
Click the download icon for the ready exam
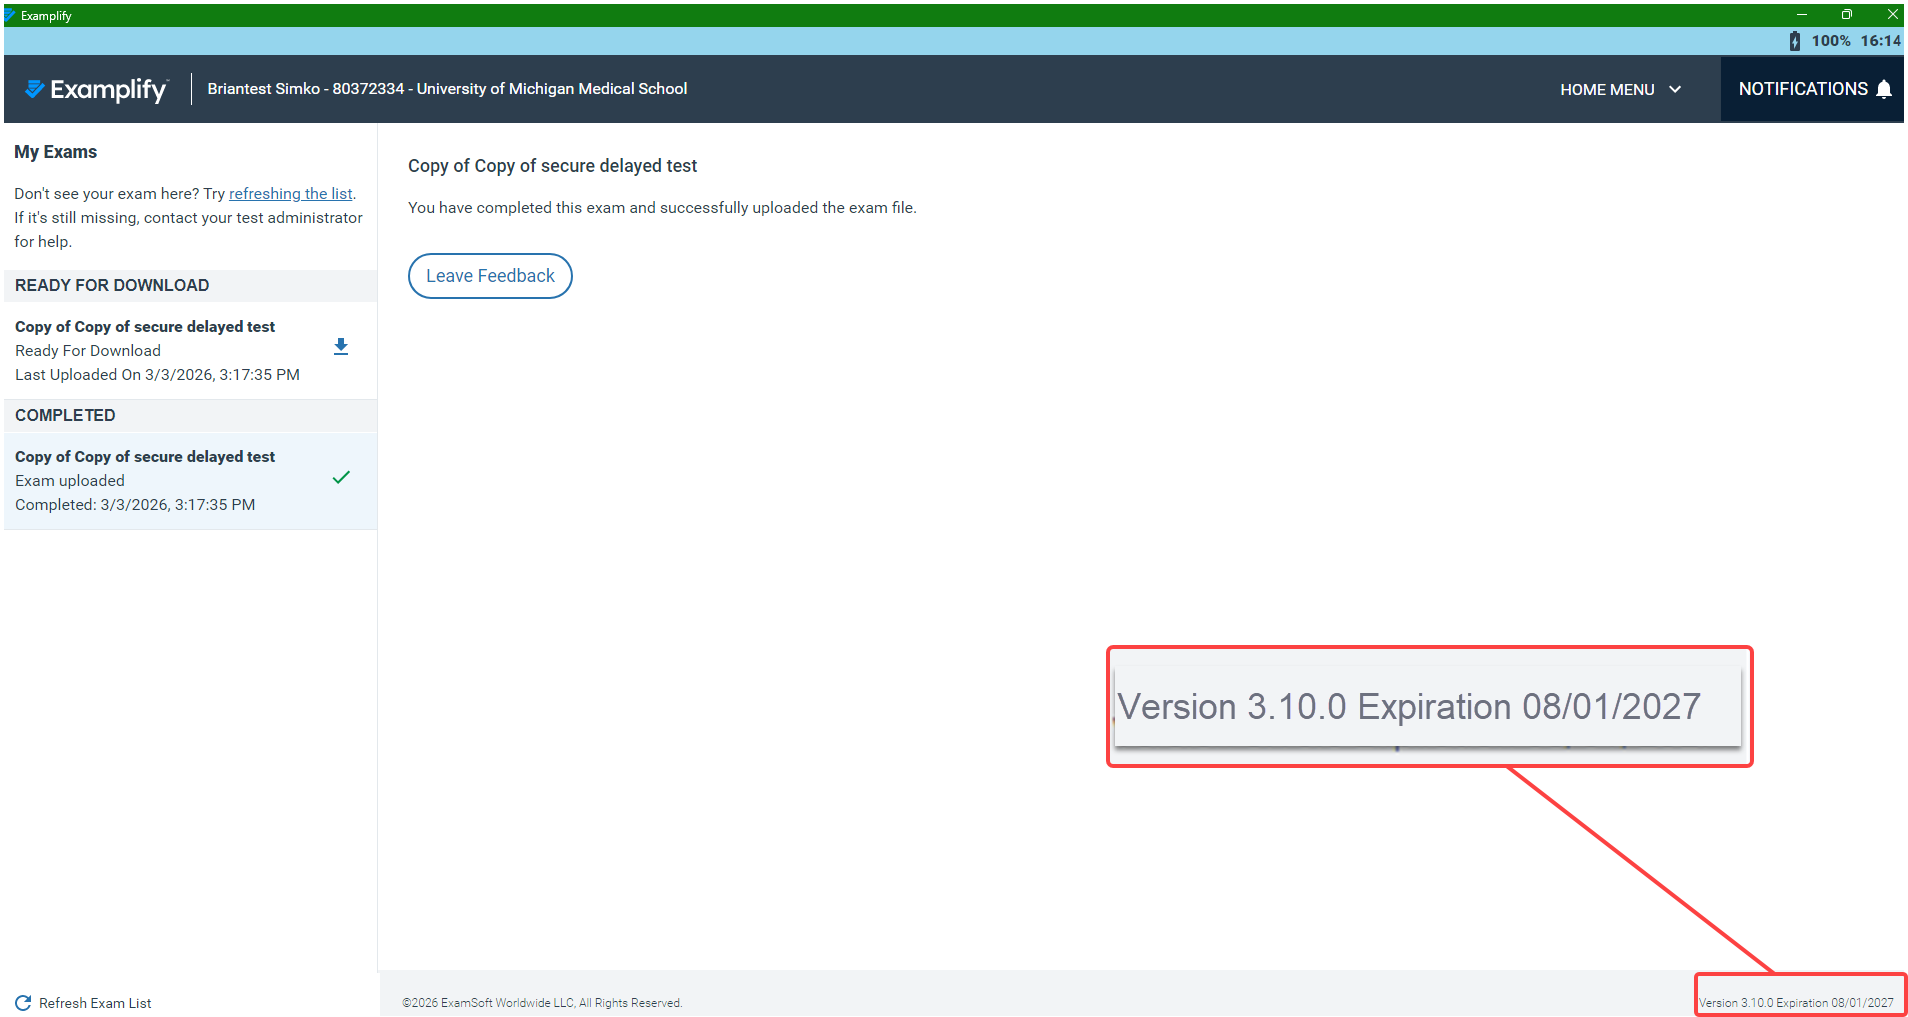(340, 346)
